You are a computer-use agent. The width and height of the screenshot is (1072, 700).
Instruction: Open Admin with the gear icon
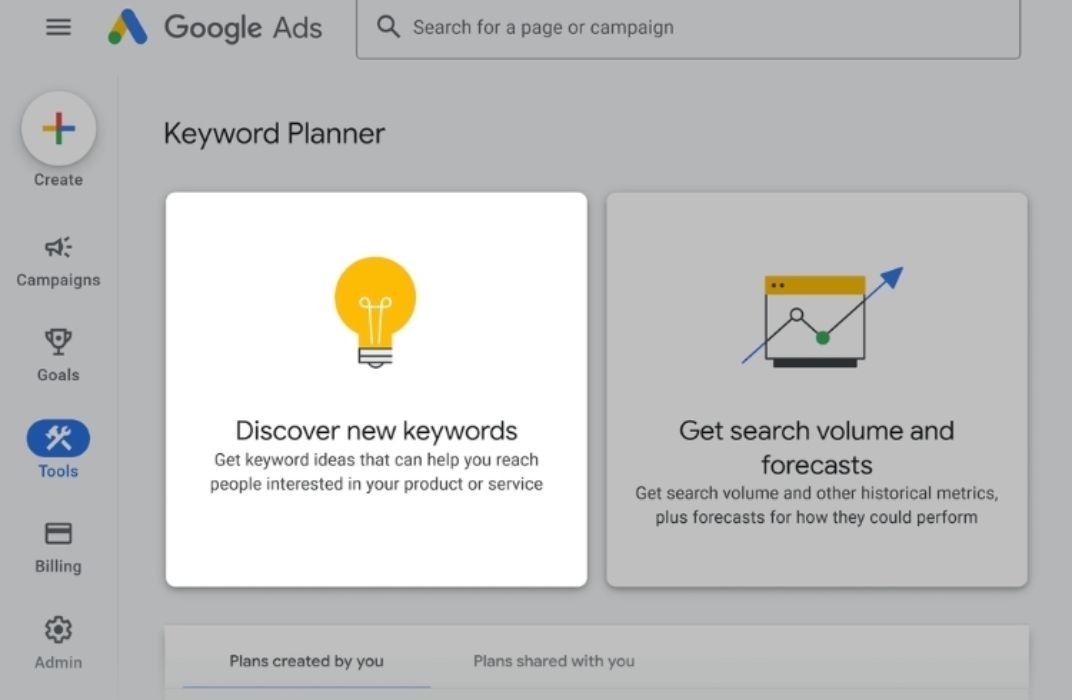(x=58, y=628)
